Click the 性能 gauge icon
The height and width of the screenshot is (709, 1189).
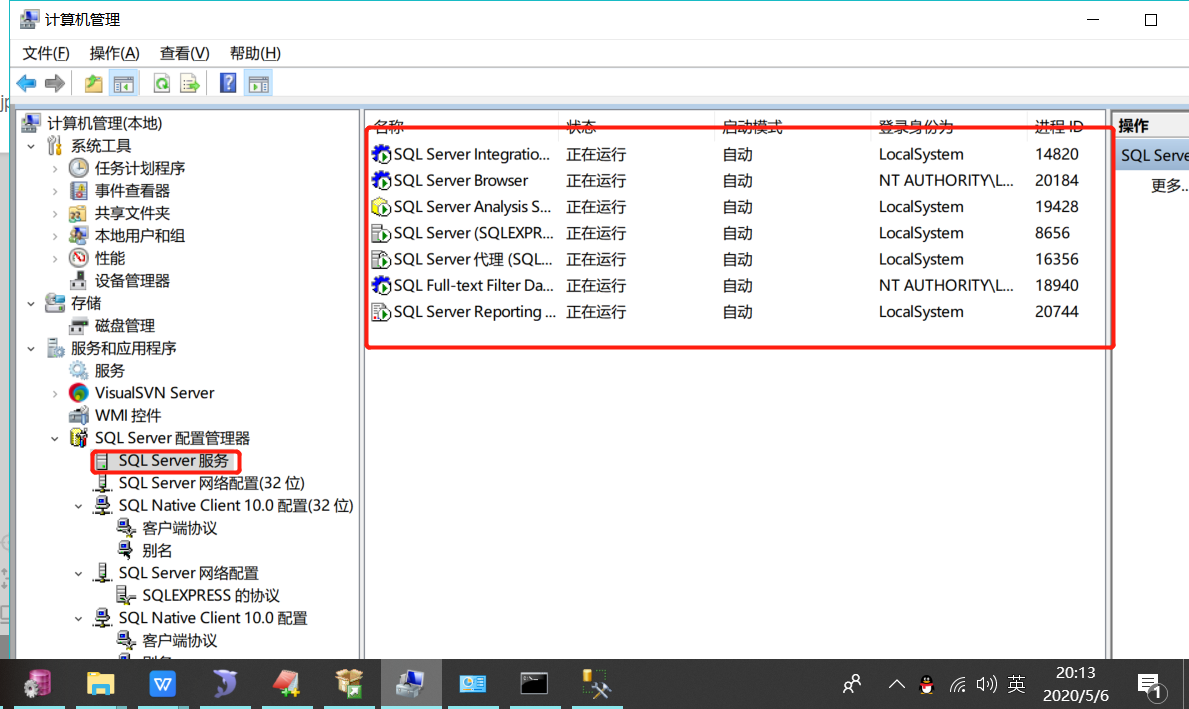point(78,258)
